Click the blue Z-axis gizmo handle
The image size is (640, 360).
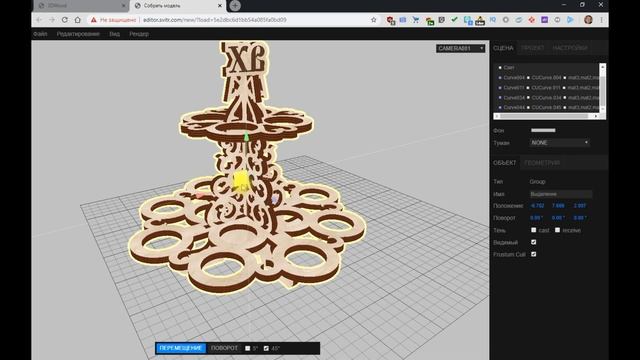(x=275, y=199)
